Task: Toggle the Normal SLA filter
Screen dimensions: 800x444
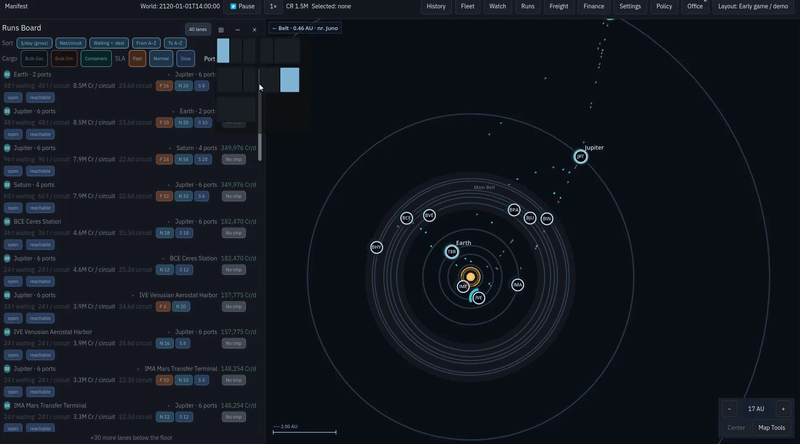Action: 161,59
